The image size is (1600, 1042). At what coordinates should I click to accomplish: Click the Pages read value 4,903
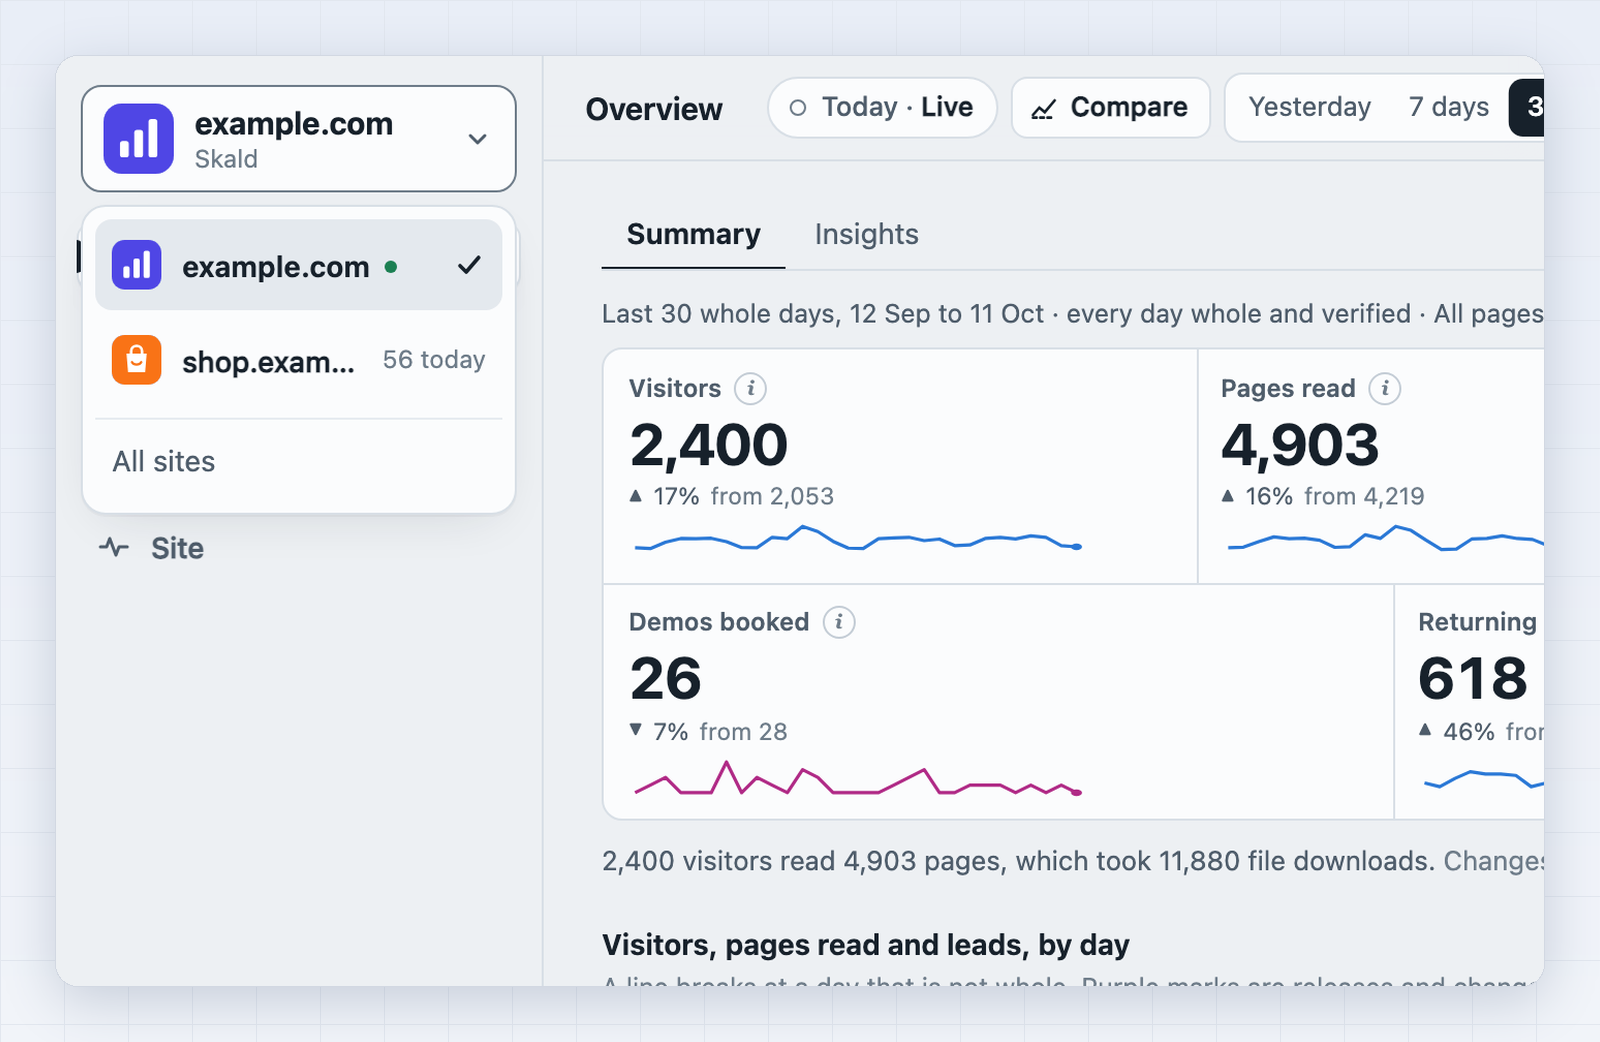pyautogui.click(x=1300, y=445)
